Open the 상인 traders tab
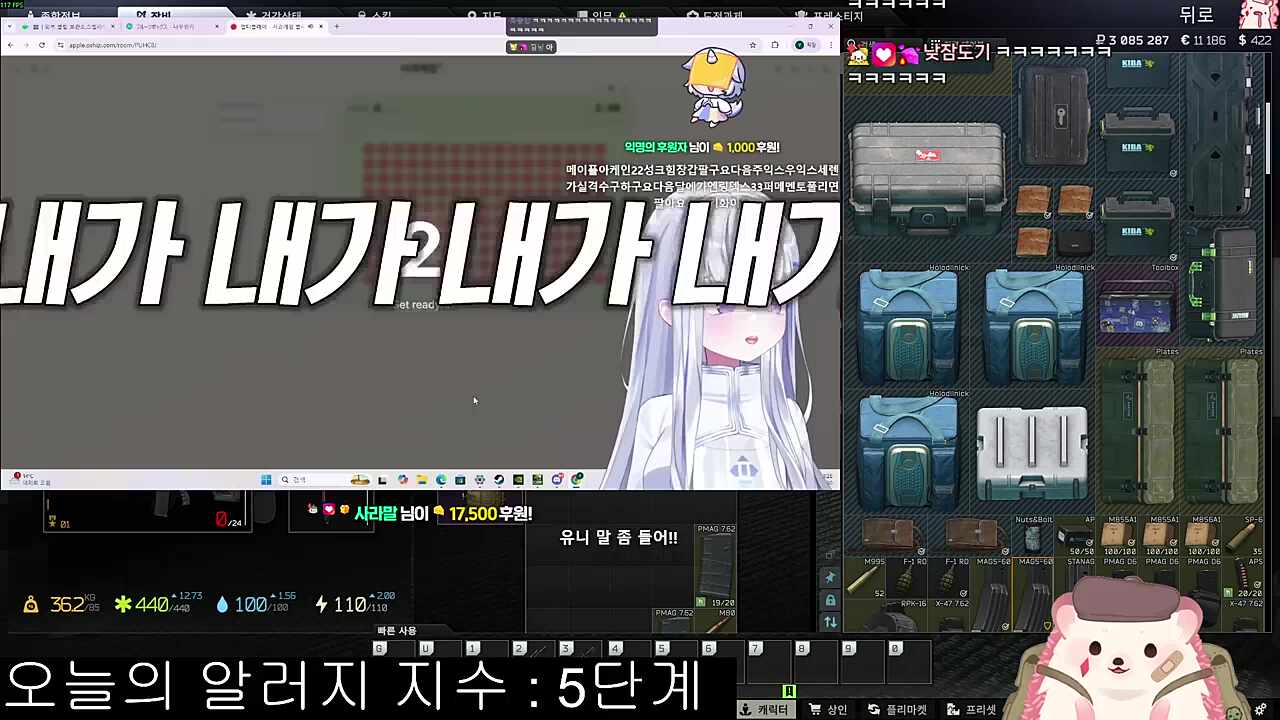 [x=828, y=709]
